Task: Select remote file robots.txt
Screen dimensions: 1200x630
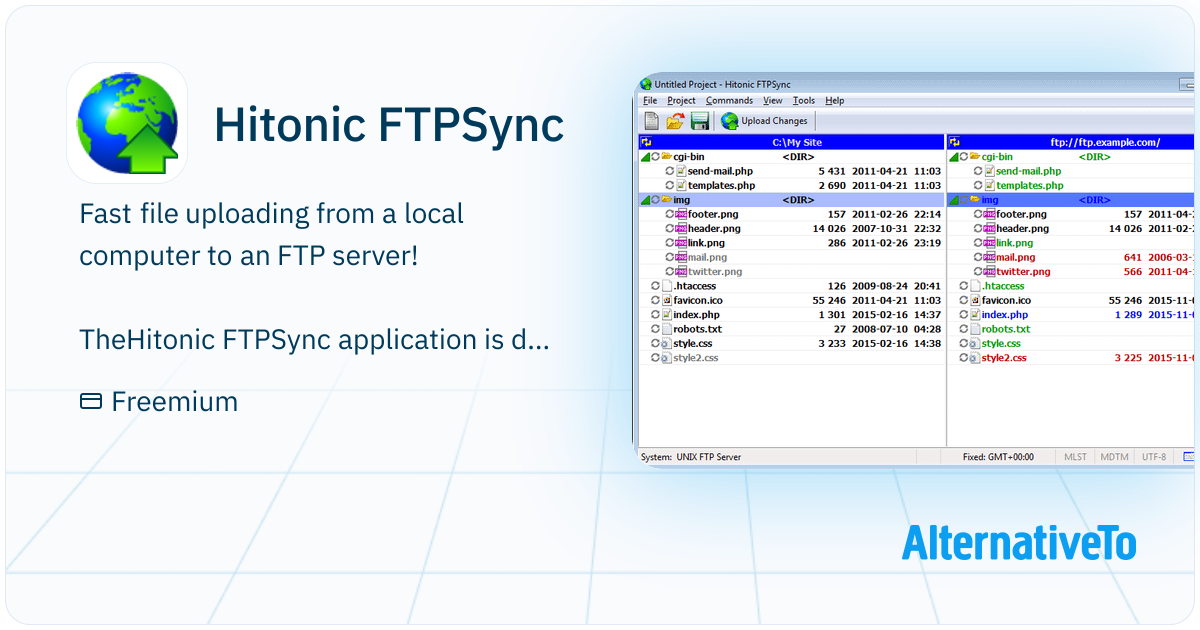Action: tap(1006, 329)
